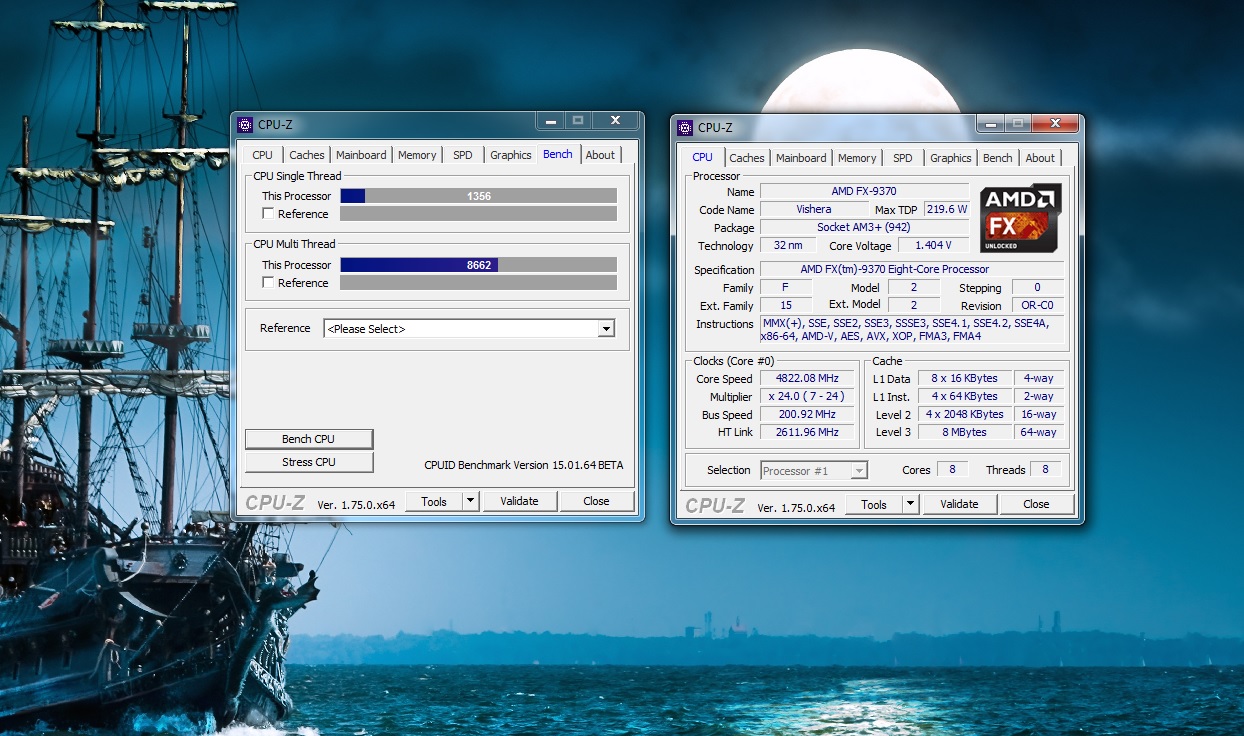Select Graphics tab in left window
Image resolution: width=1244 pixels, height=736 pixels.
click(x=511, y=155)
